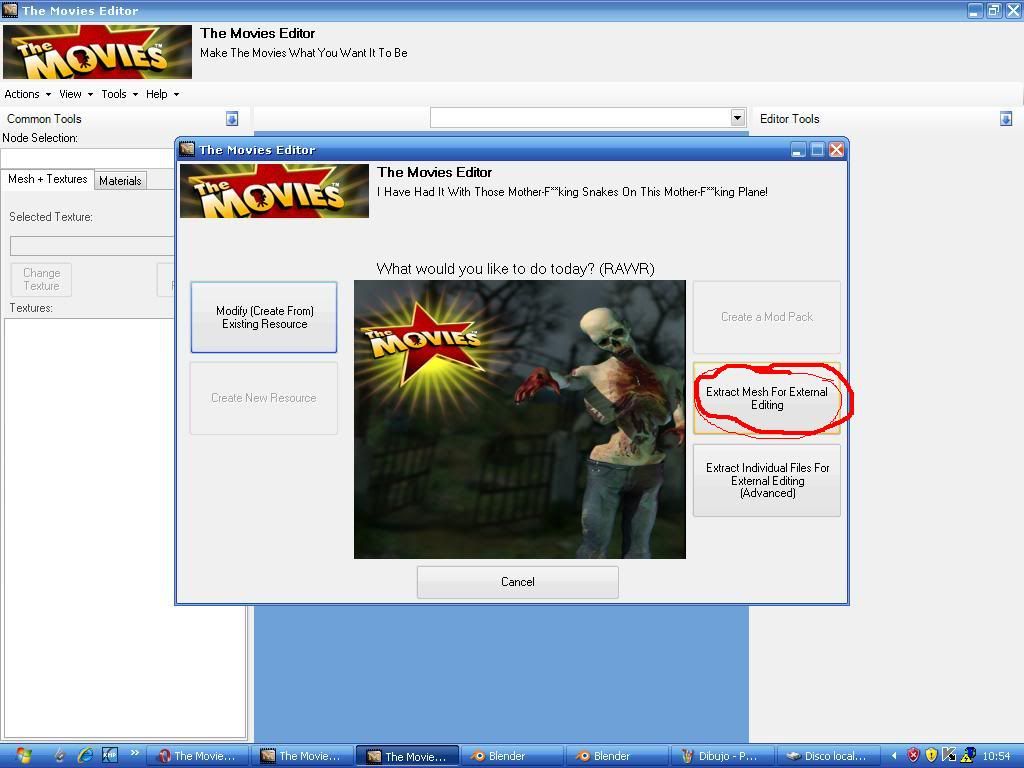Click the Change Texture button
This screenshot has height=768, width=1024.
point(41,280)
